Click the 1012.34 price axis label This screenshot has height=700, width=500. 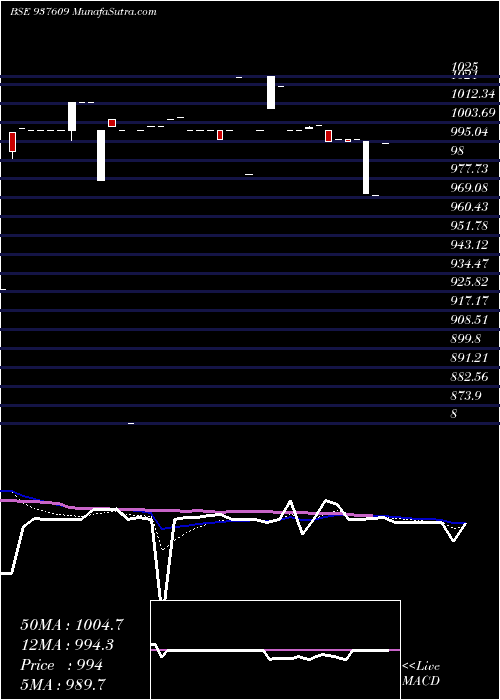pos(473,94)
